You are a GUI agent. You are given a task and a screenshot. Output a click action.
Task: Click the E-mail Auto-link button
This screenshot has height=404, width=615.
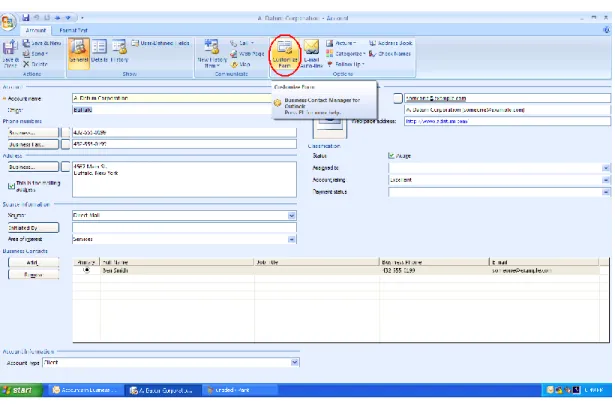[311, 54]
